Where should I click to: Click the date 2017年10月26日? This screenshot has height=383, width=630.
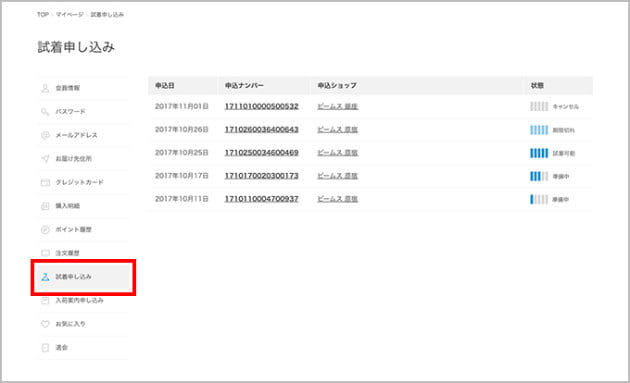coord(182,129)
